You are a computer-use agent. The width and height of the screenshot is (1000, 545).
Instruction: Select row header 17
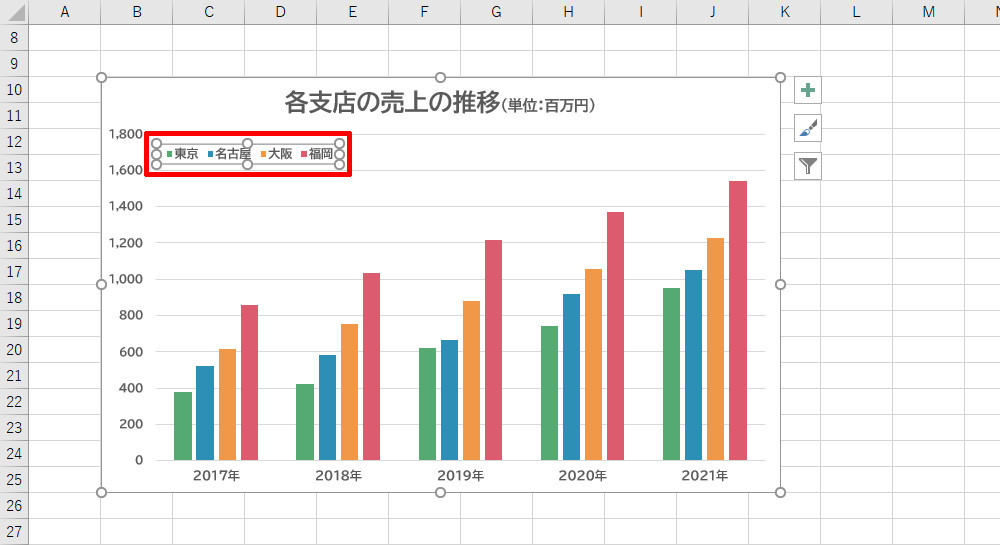[14, 272]
